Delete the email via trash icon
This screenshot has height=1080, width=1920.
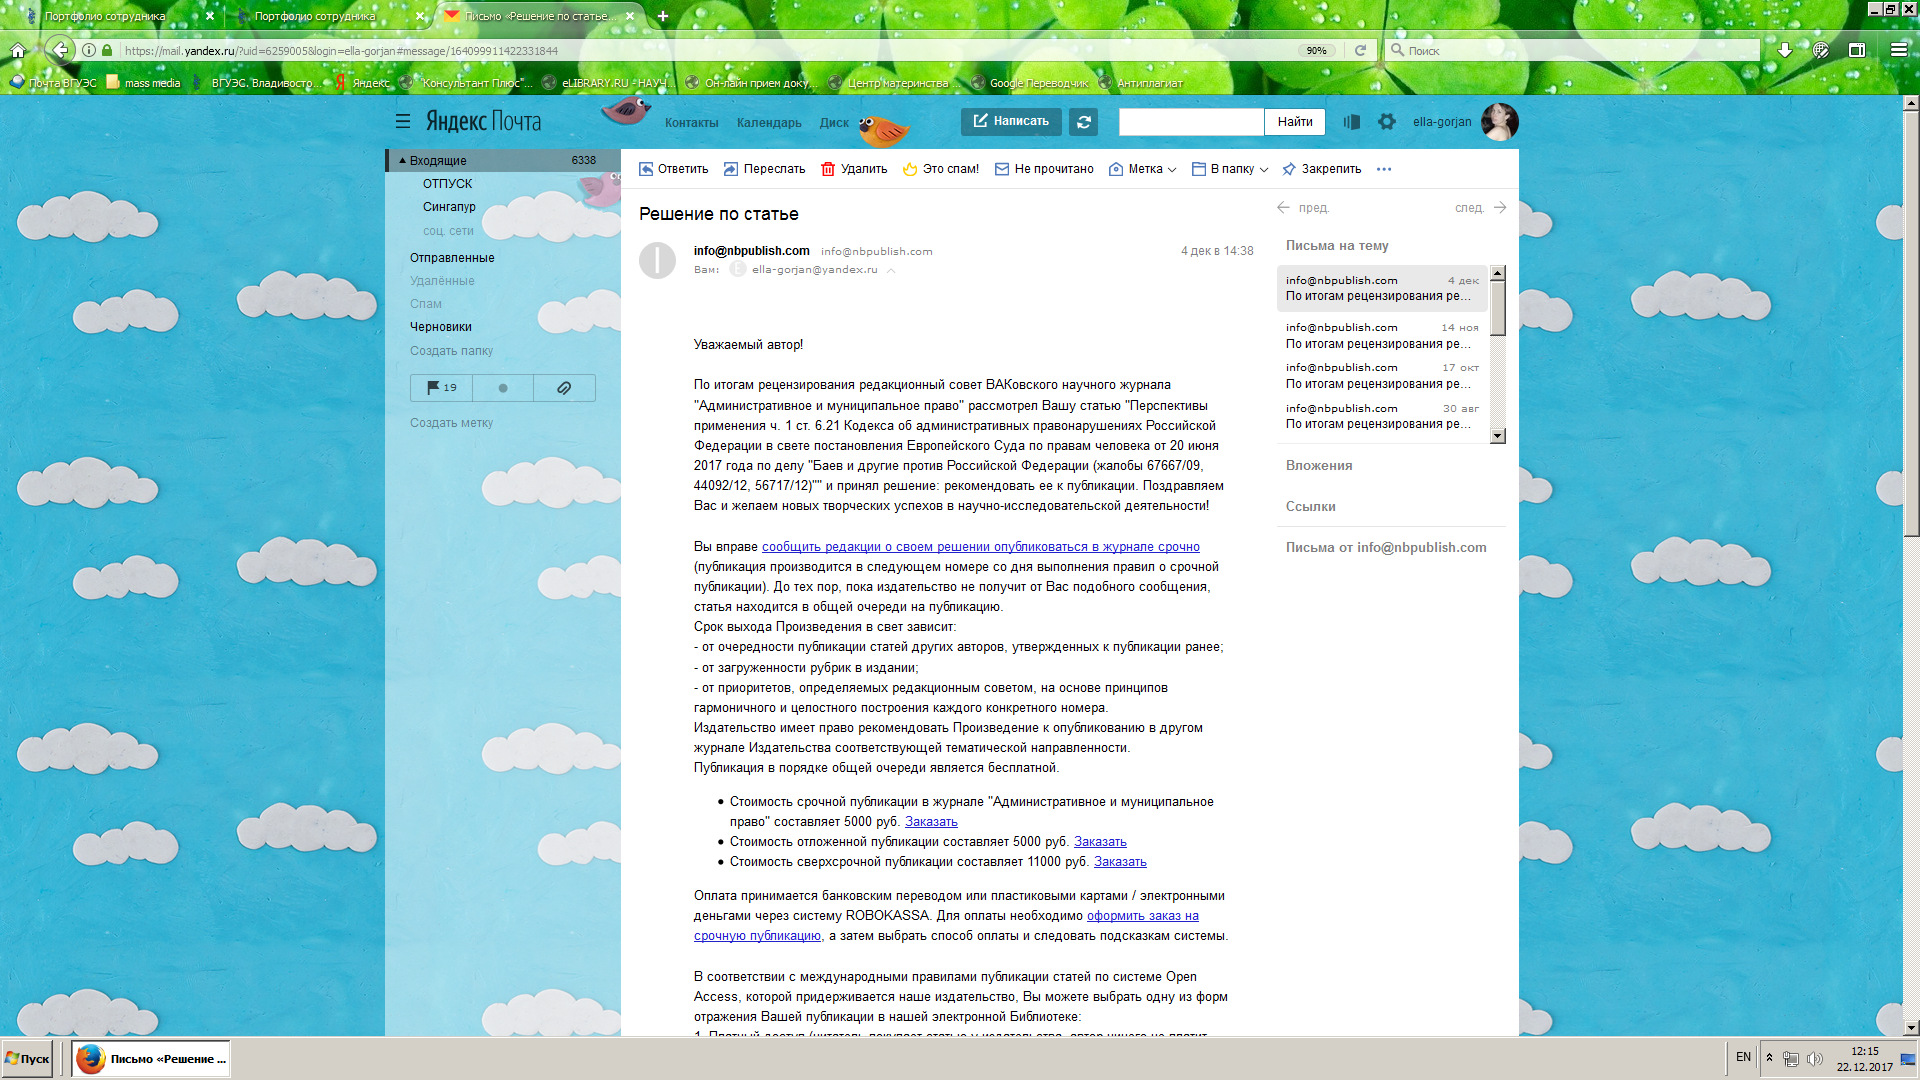point(828,169)
